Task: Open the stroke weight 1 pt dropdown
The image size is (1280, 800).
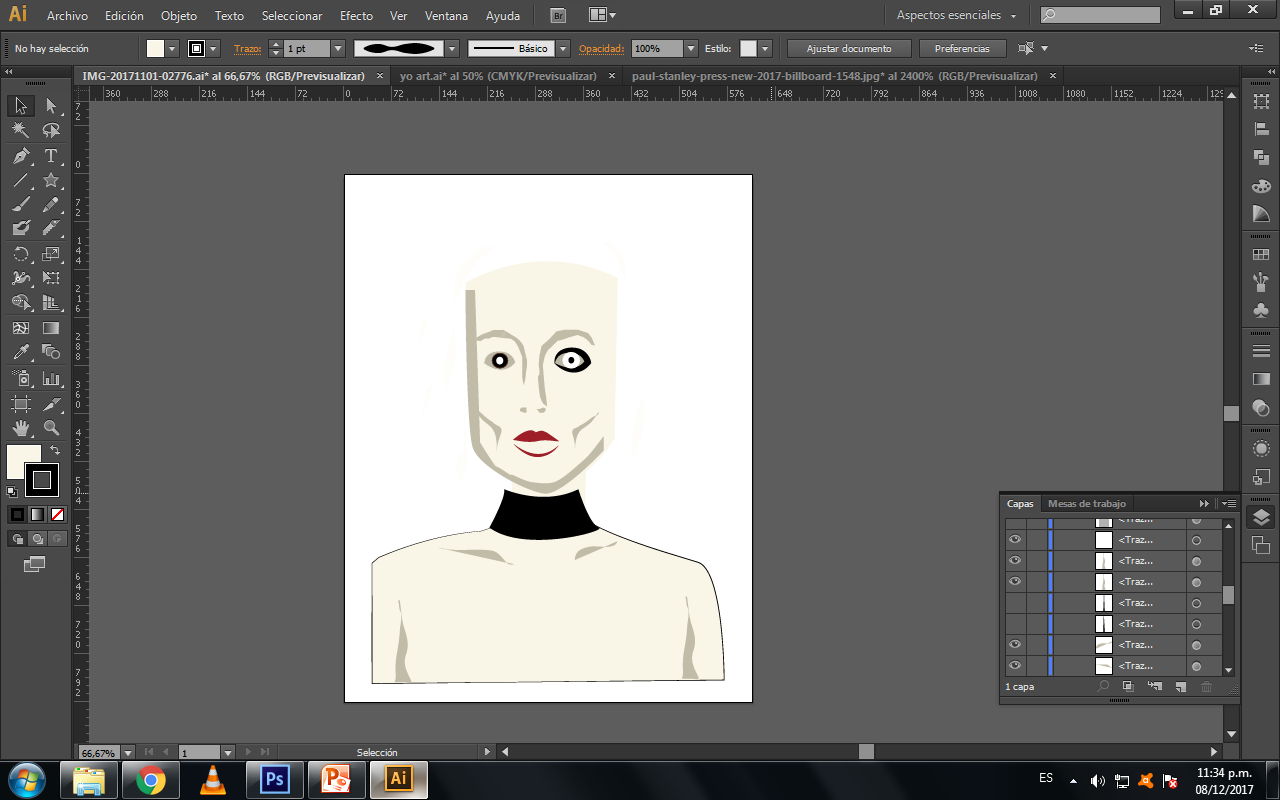Action: click(x=337, y=48)
